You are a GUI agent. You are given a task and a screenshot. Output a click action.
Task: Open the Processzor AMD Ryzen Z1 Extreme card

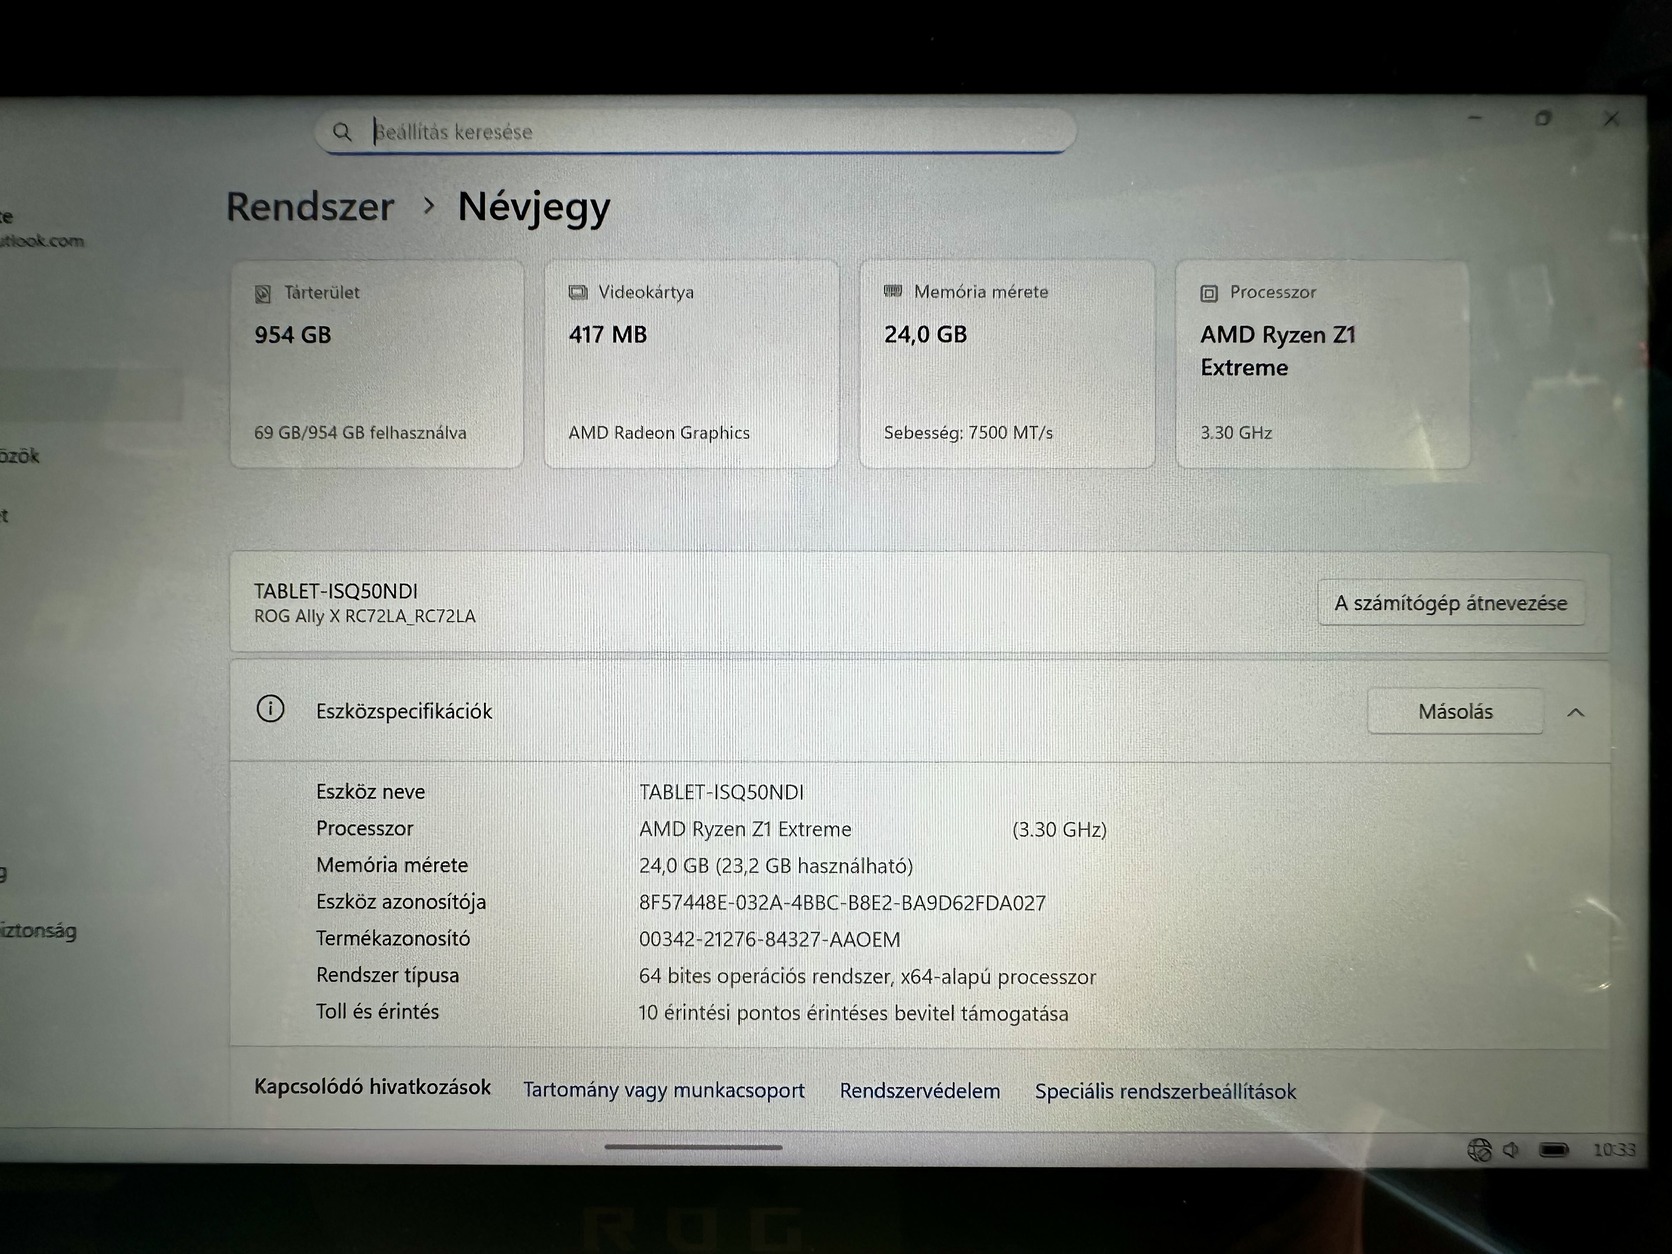point(1322,364)
